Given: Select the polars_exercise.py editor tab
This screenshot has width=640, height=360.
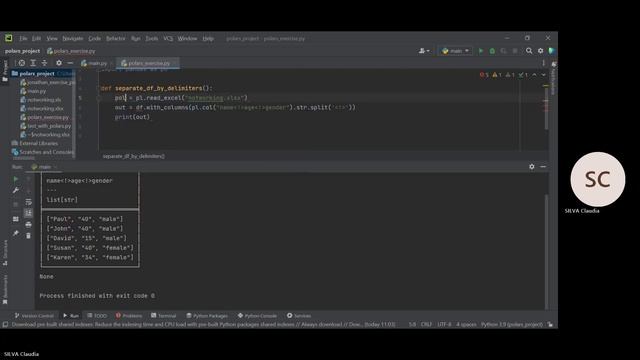Looking at the screenshot, I should click(148, 63).
